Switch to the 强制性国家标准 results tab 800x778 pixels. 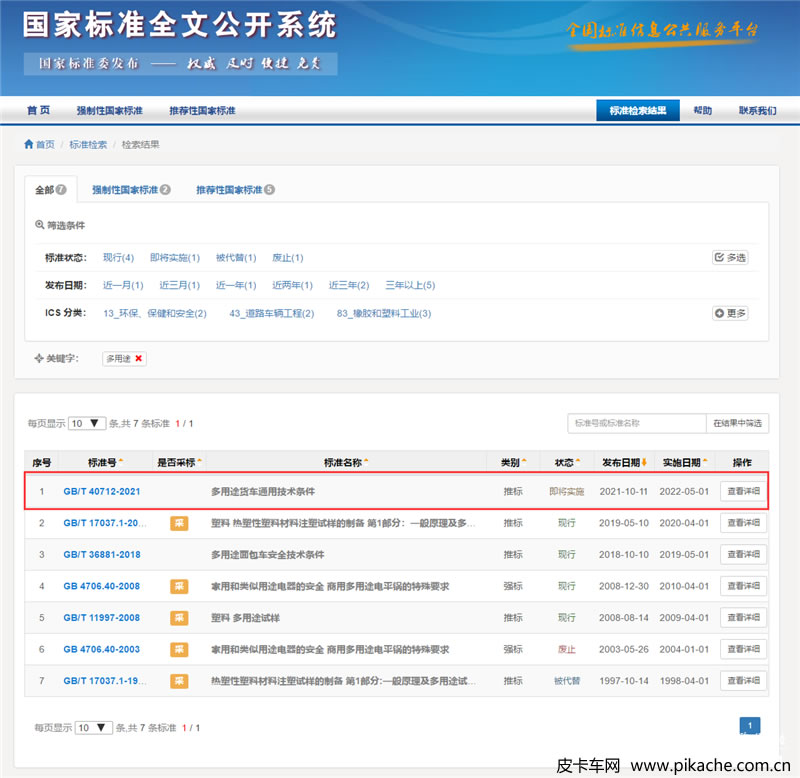(x=131, y=190)
